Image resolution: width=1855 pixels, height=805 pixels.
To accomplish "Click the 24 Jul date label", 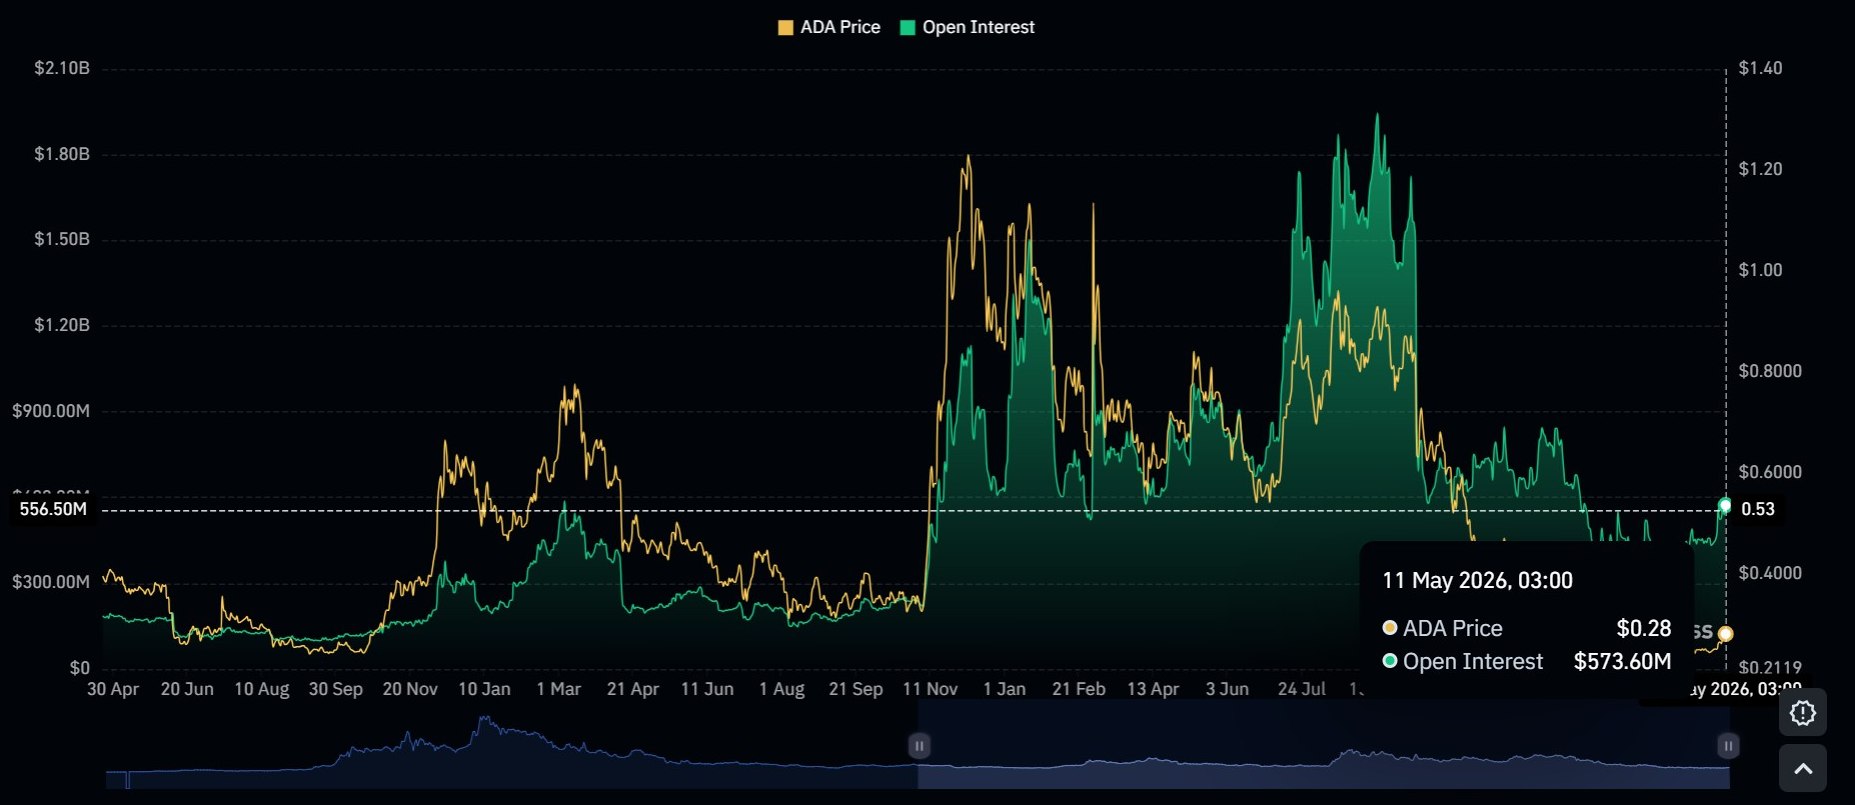I will pyautogui.click(x=1302, y=689).
